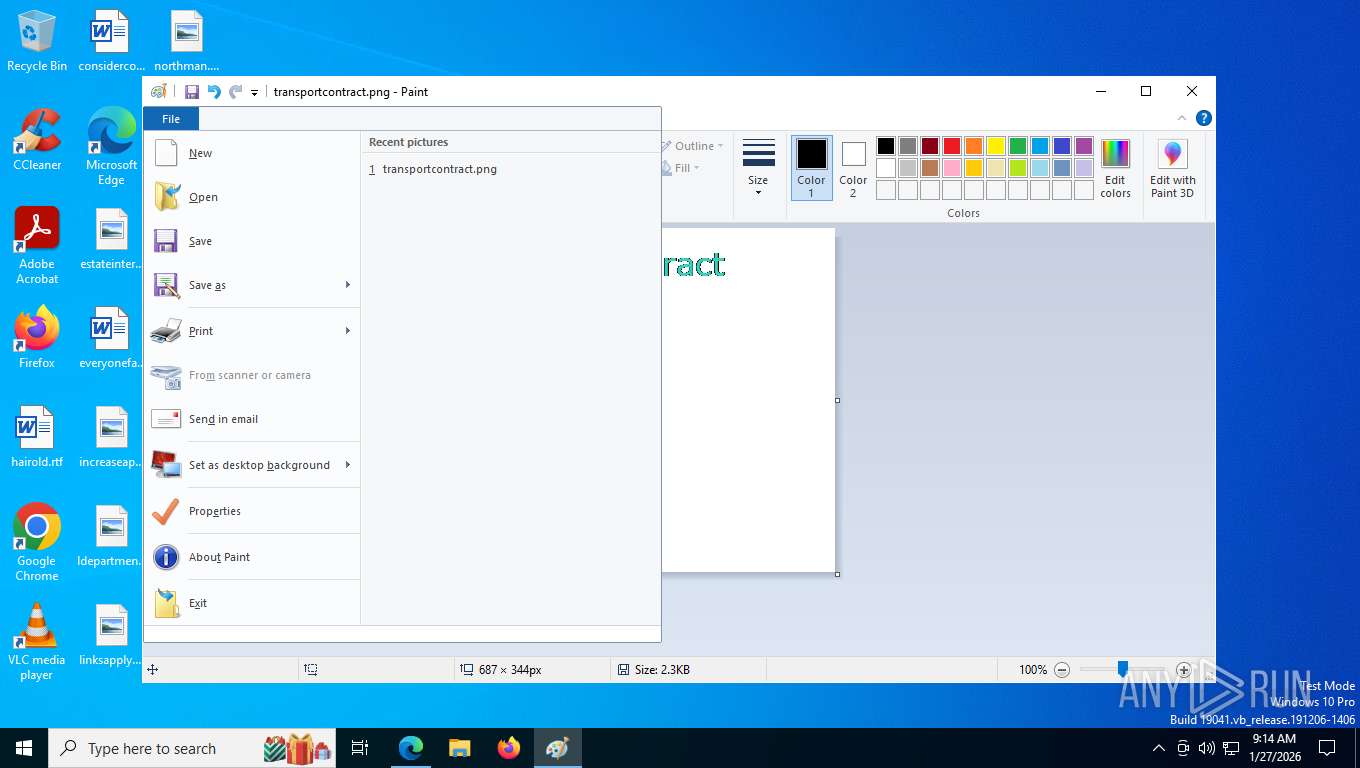Viewport: 1360px width, 768px height.
Task: Click File Explorer icon in taskbar
Action: click(x=460, y=748)
